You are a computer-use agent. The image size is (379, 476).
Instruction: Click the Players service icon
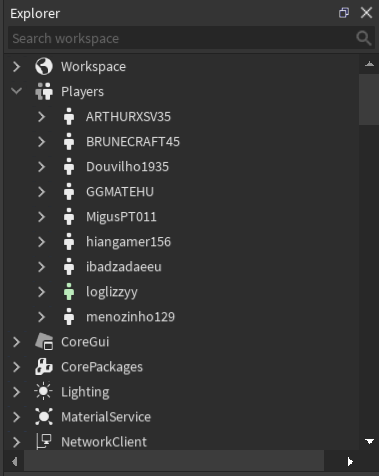click(44, 91)
